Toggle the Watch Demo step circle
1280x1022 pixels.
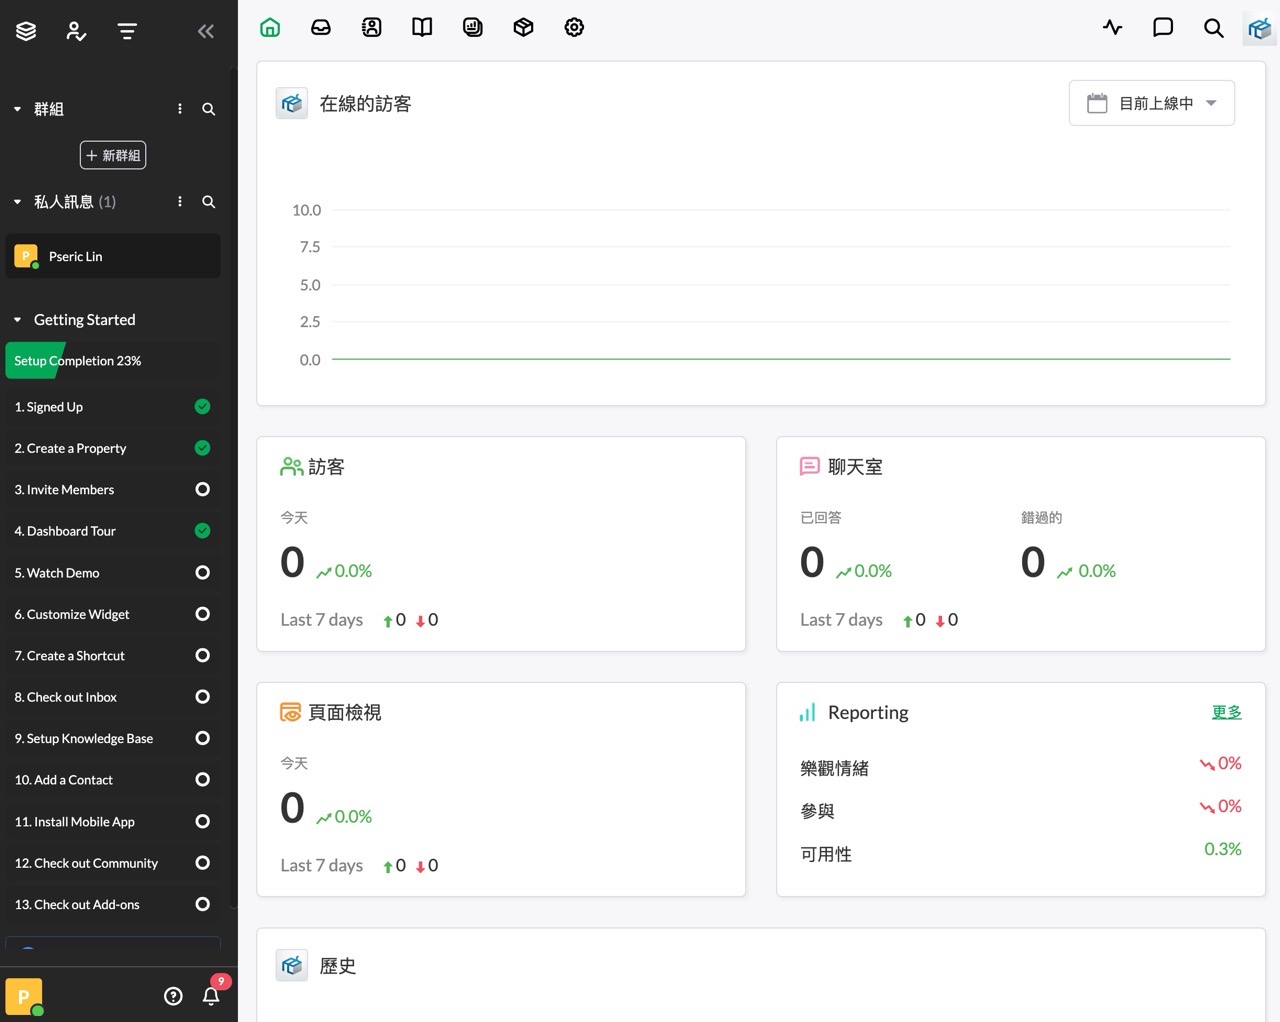[x=202, y=573]
